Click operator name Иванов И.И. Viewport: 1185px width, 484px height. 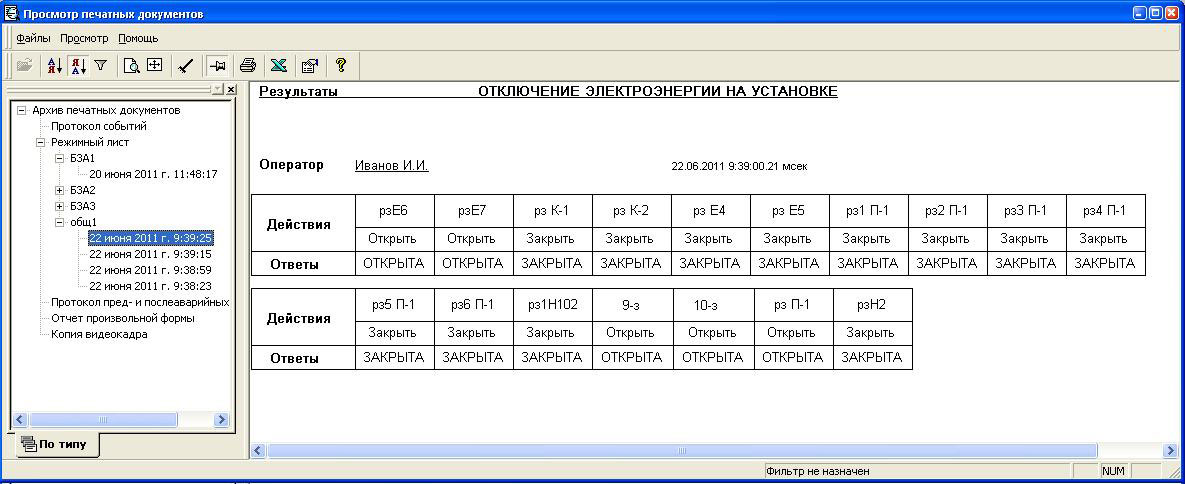391,166
